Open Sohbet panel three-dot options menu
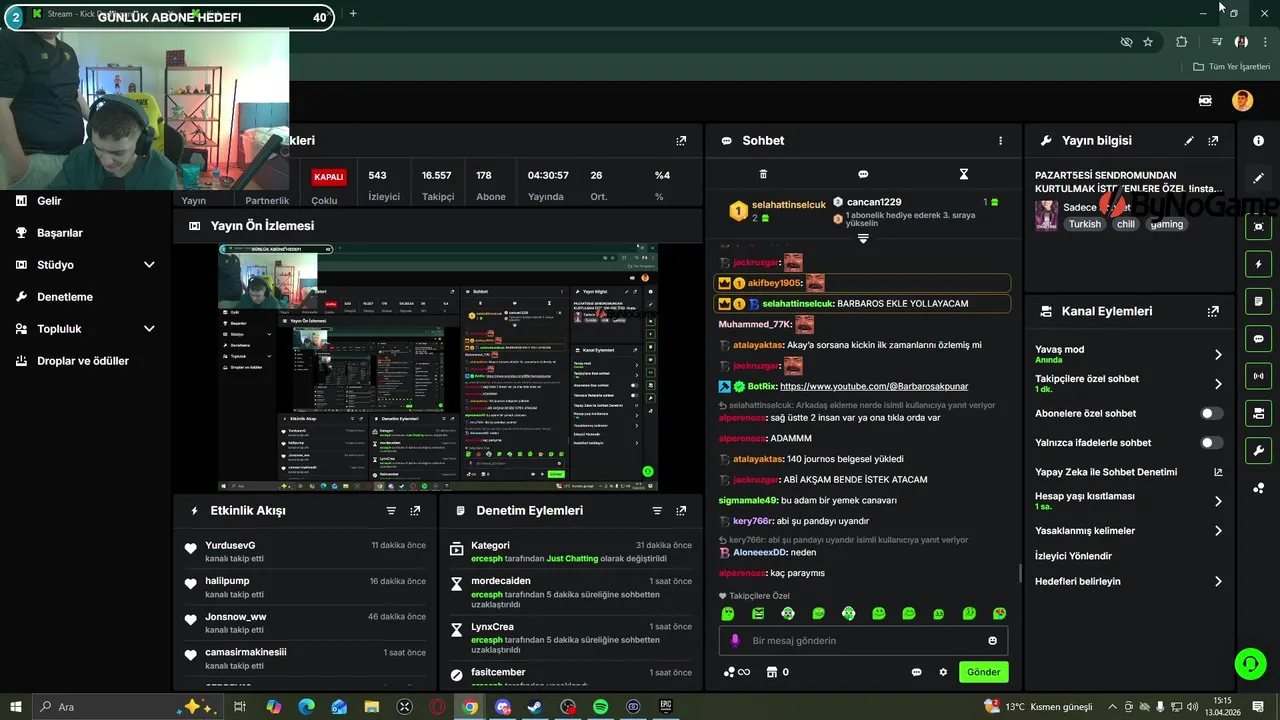This screenshot has height=720, width=1280. coord(1000,141)
